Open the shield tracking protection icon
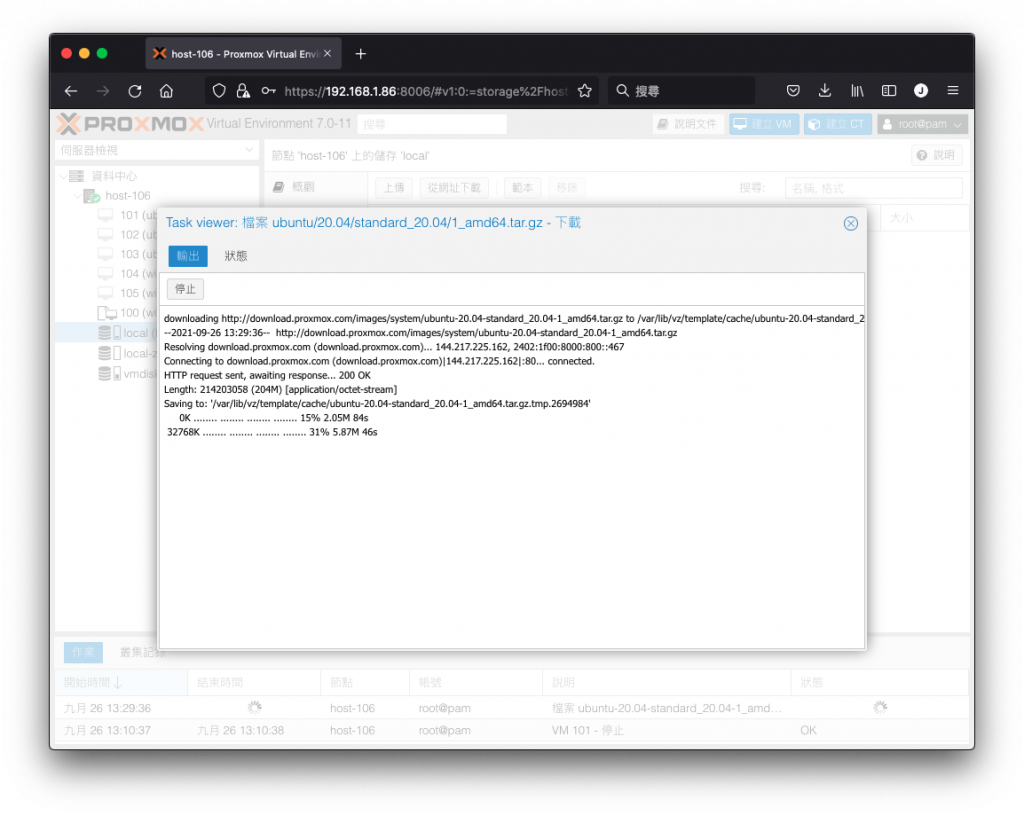Viewport: 1024px width, 815px height. 219,91
